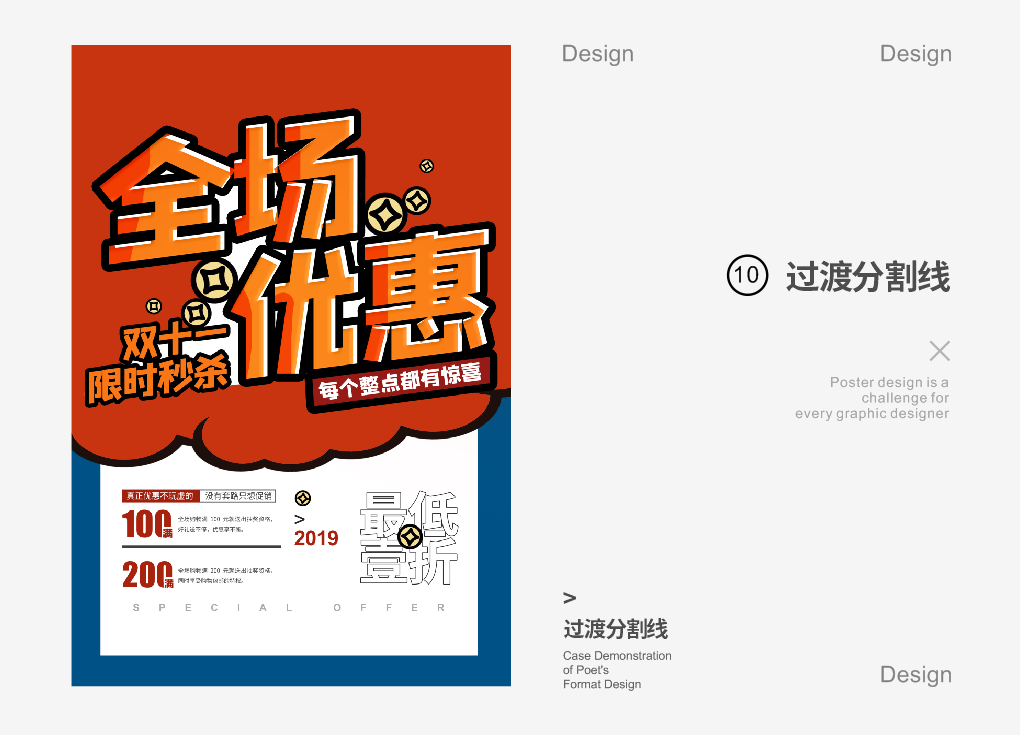
Task: Click the top-left Design label
Action: [x=597, y=54]
